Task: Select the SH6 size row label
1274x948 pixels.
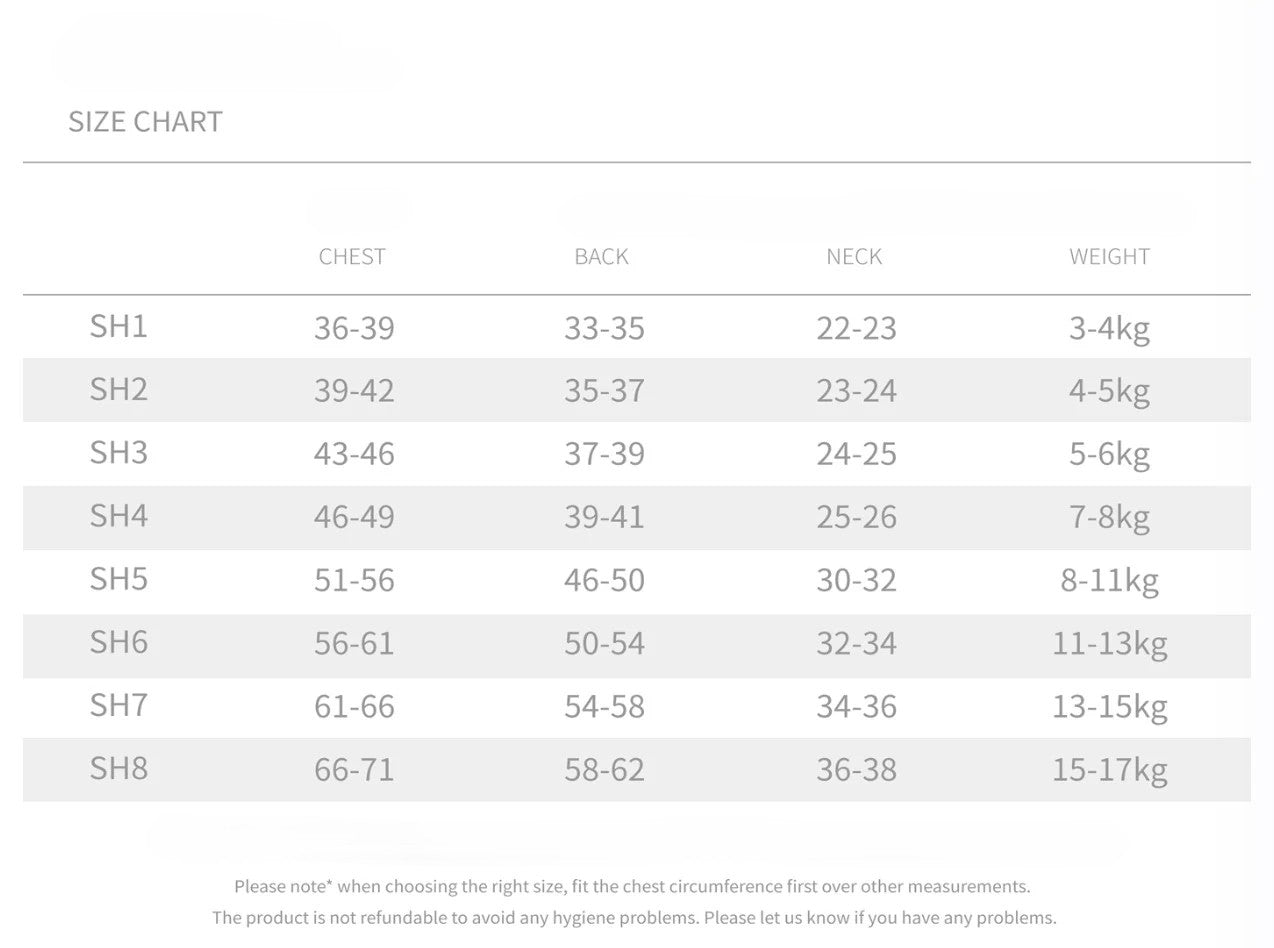Action: tap(119, 641)
